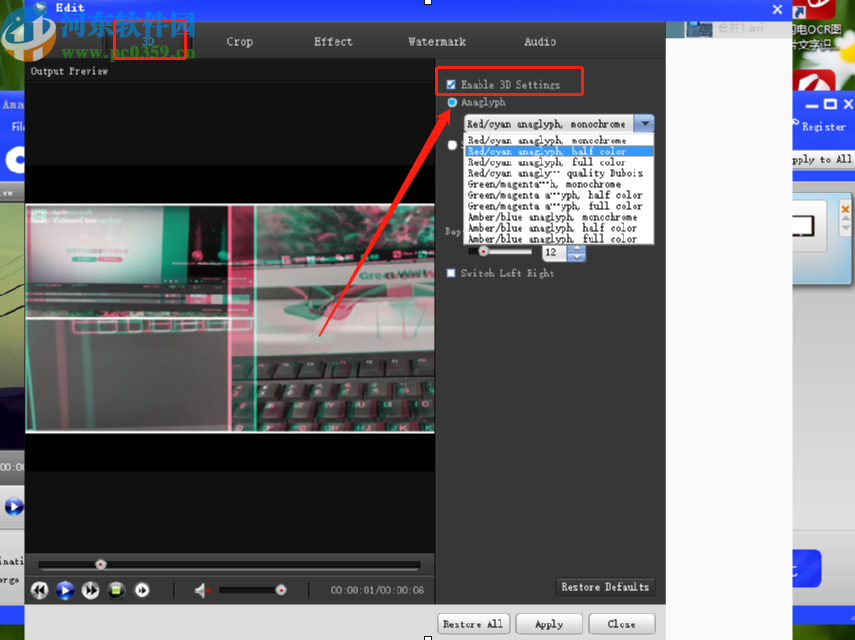Choose Amber/blue anaglyph, half color option
This screenshot has width=855, height=640.
pyautogui.click(x=559, y=228)
